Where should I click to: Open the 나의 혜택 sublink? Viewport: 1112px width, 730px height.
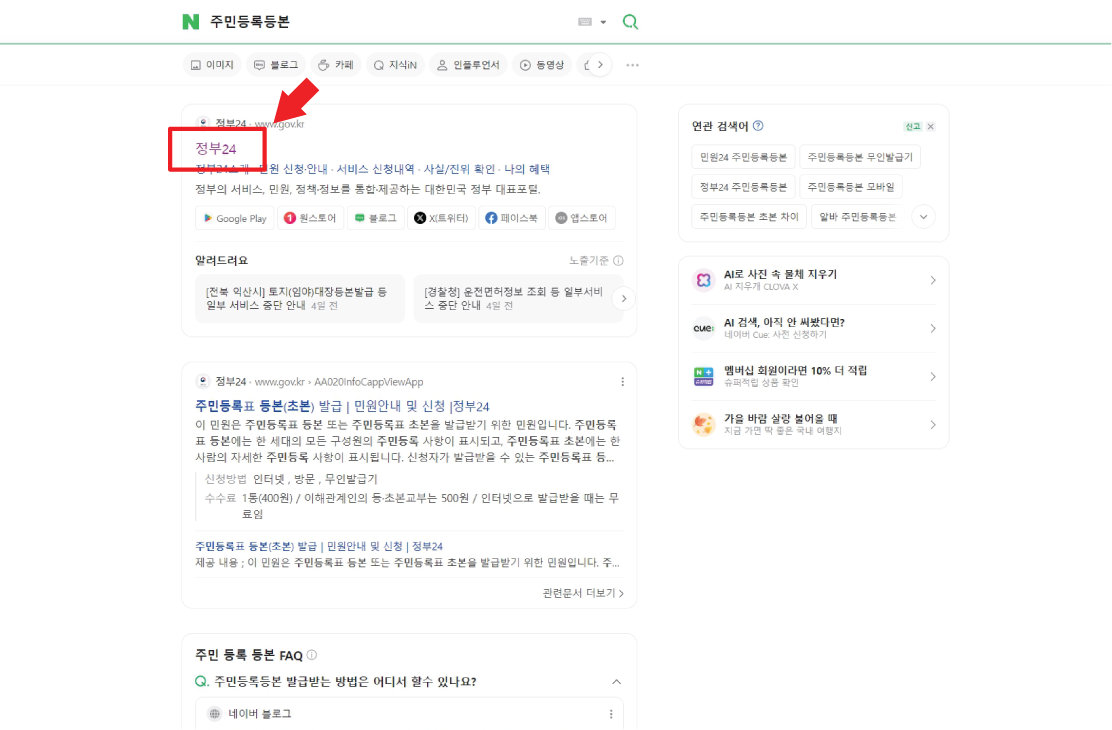click(527, 169)
